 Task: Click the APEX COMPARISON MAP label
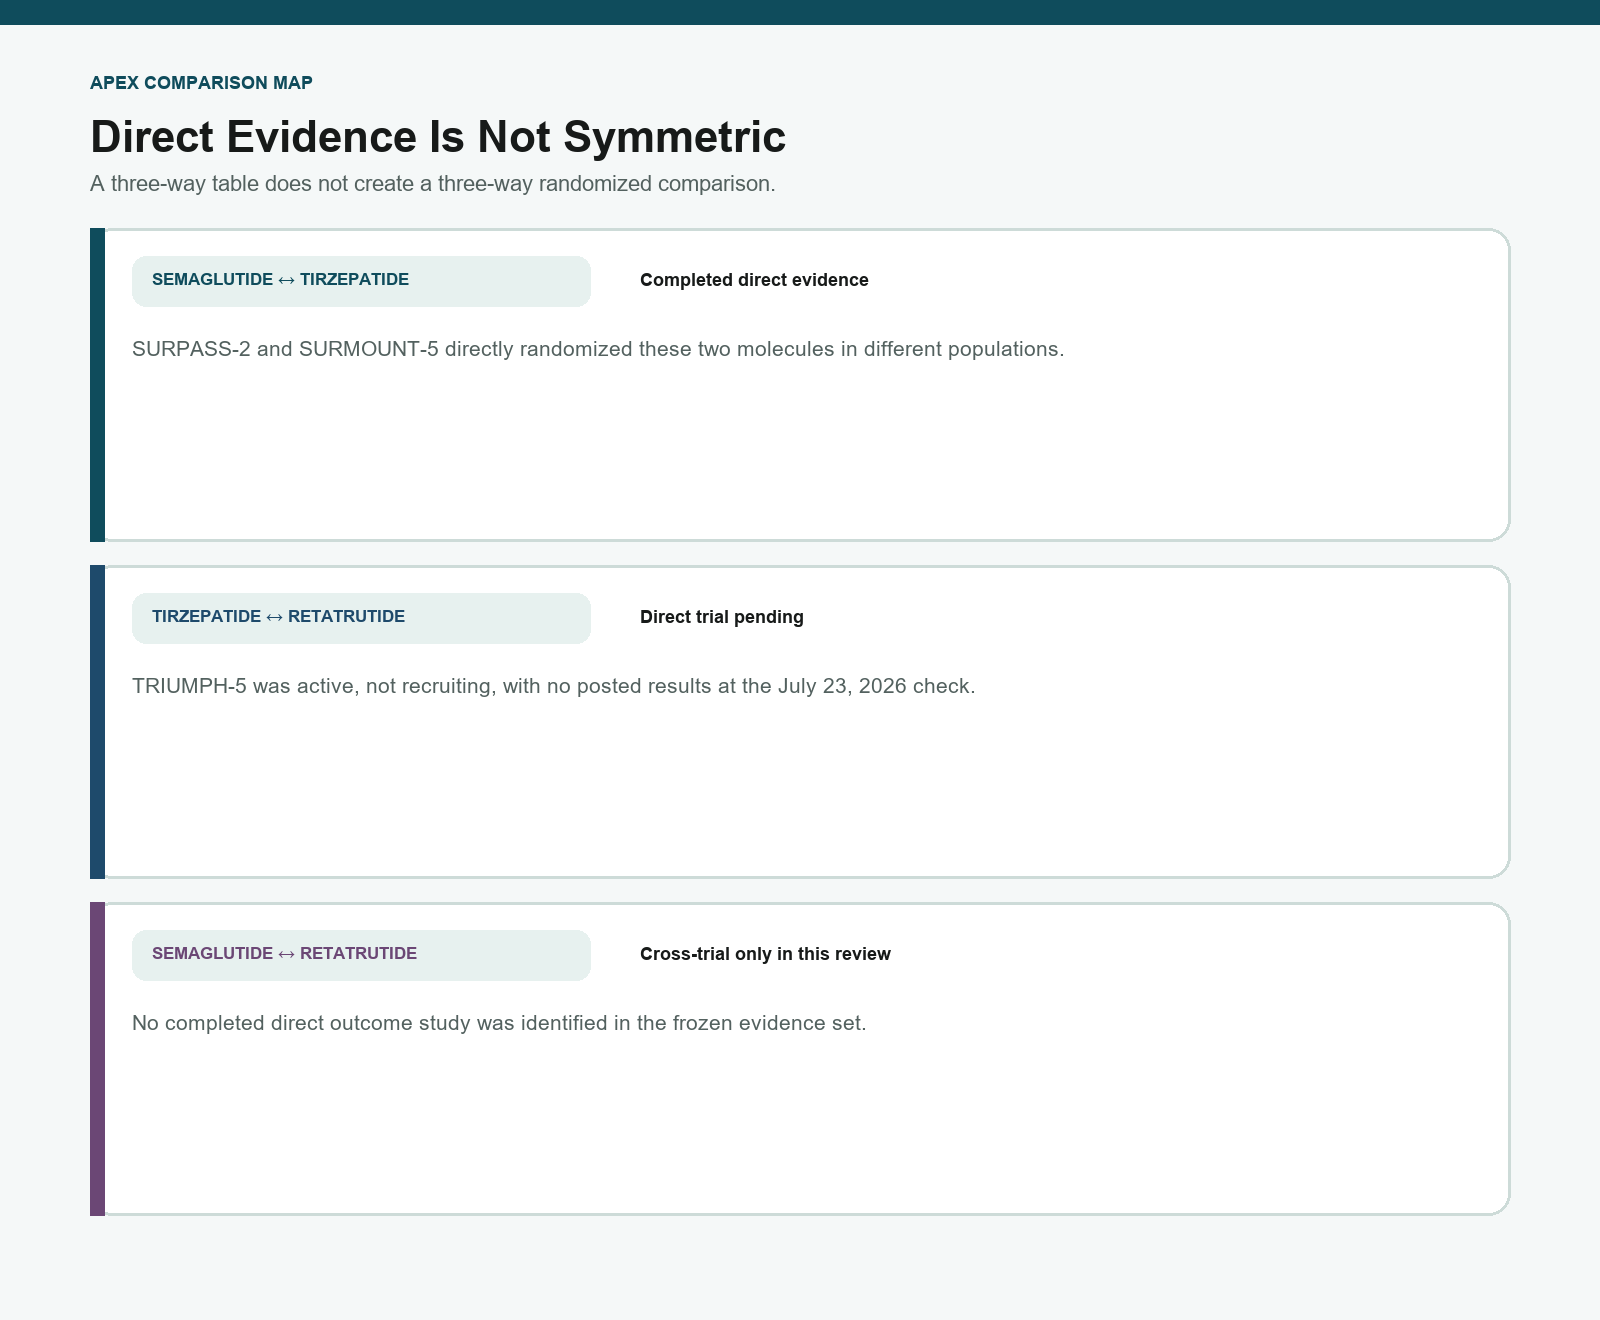pyautogui.click(x=201, y=83)
